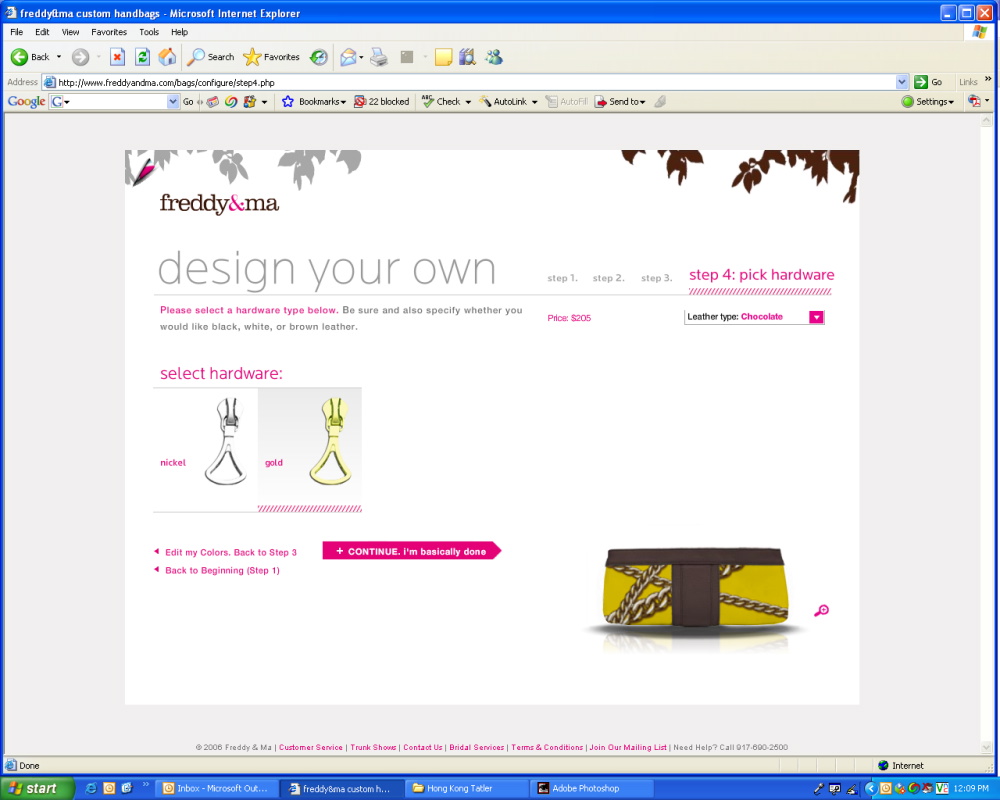1000x800 pixels.
Task: Click the 22 blocked popup blocker
Action: pyautogui.click(x=381, y=101)
